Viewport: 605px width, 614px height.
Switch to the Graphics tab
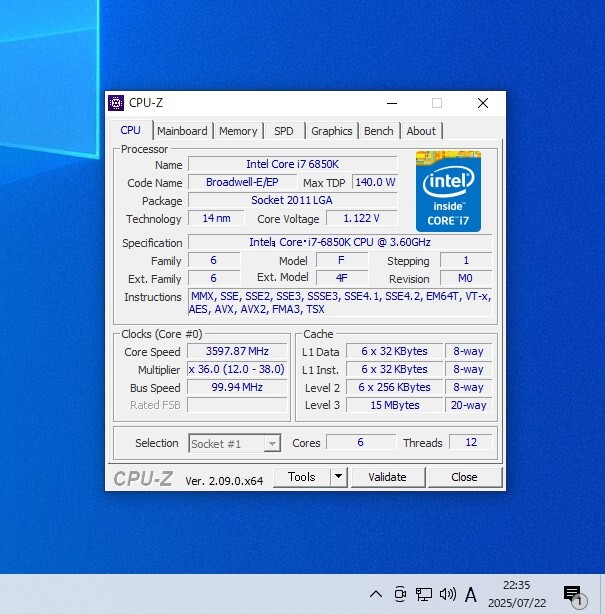click(332, 131)
